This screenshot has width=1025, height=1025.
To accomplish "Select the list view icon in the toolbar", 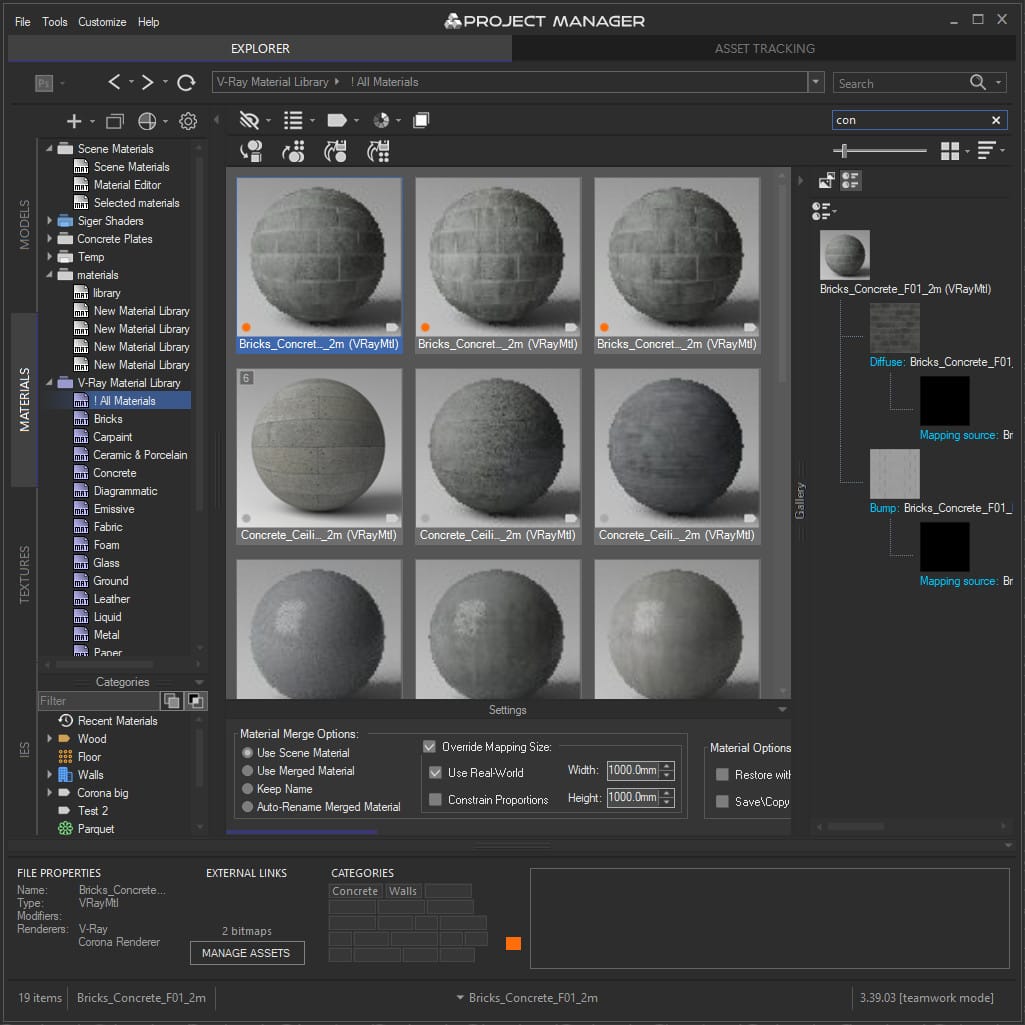I will (294, 120).
